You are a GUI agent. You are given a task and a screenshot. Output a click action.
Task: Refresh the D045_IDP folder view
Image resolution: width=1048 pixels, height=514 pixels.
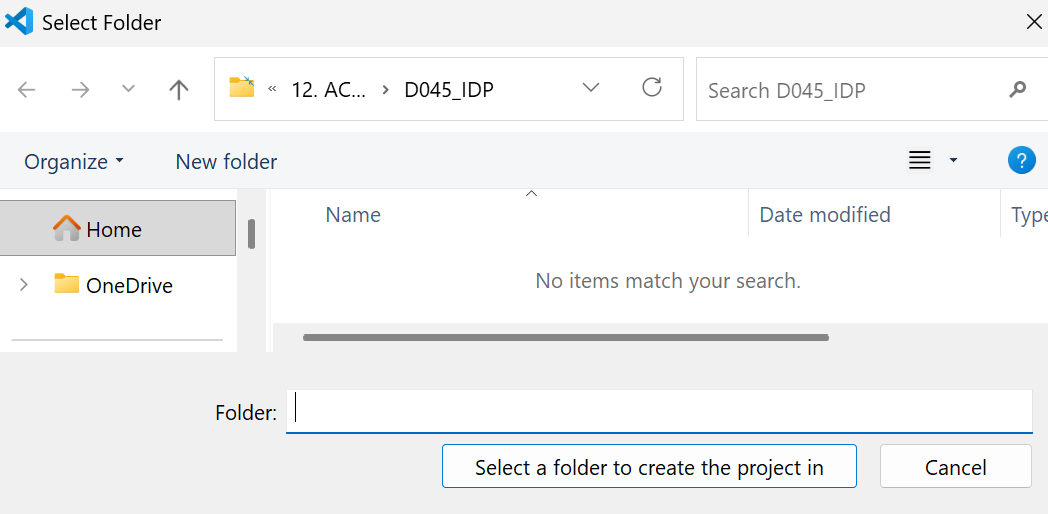[x=652, y=88]
